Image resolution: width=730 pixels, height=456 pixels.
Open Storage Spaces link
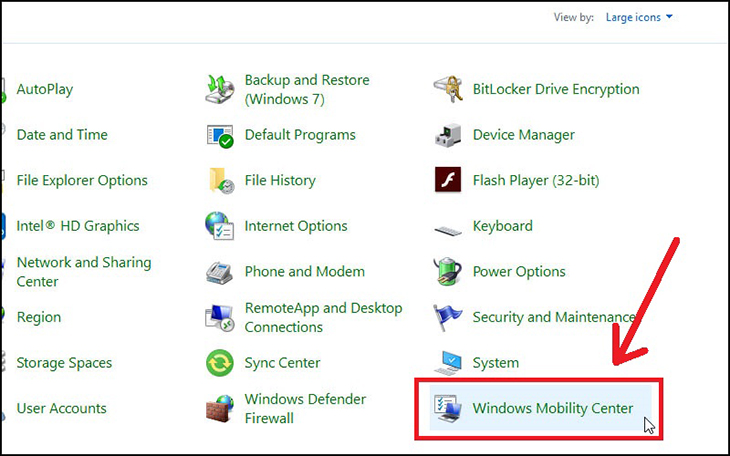(64, 363)
